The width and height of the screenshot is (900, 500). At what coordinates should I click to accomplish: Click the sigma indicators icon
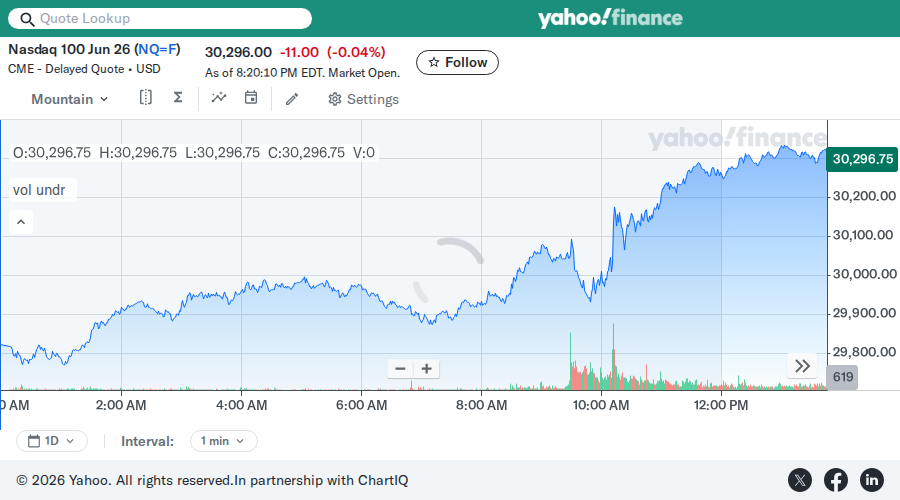(178, 98)
